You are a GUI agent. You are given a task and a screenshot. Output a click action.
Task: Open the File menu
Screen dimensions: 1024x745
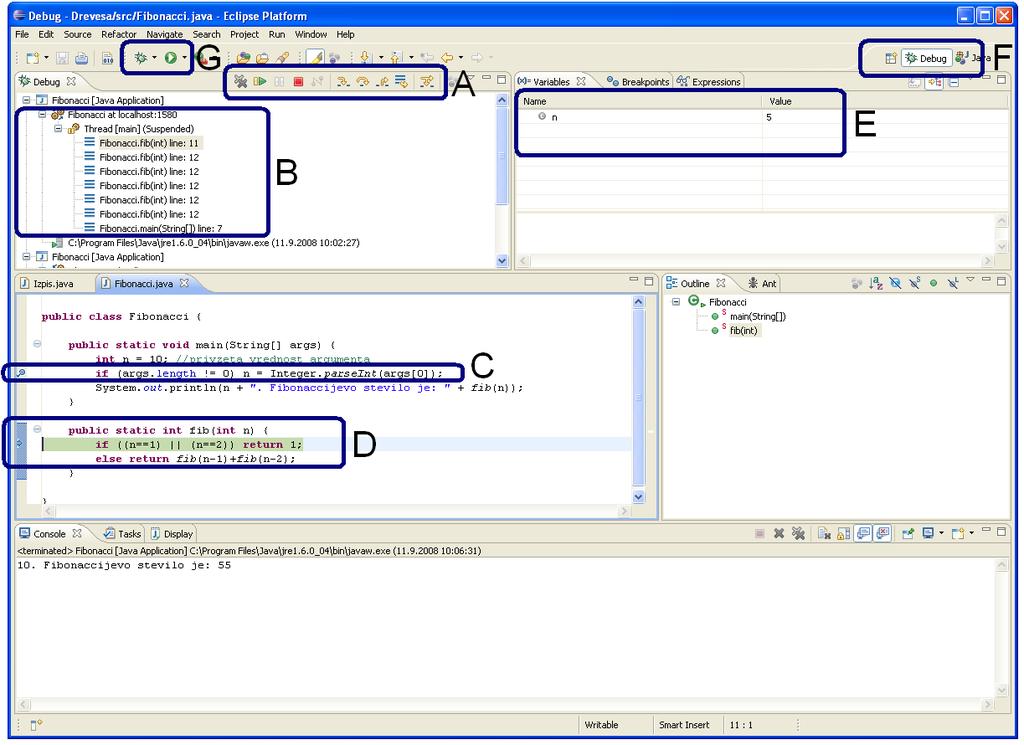[x=22, y=34]
